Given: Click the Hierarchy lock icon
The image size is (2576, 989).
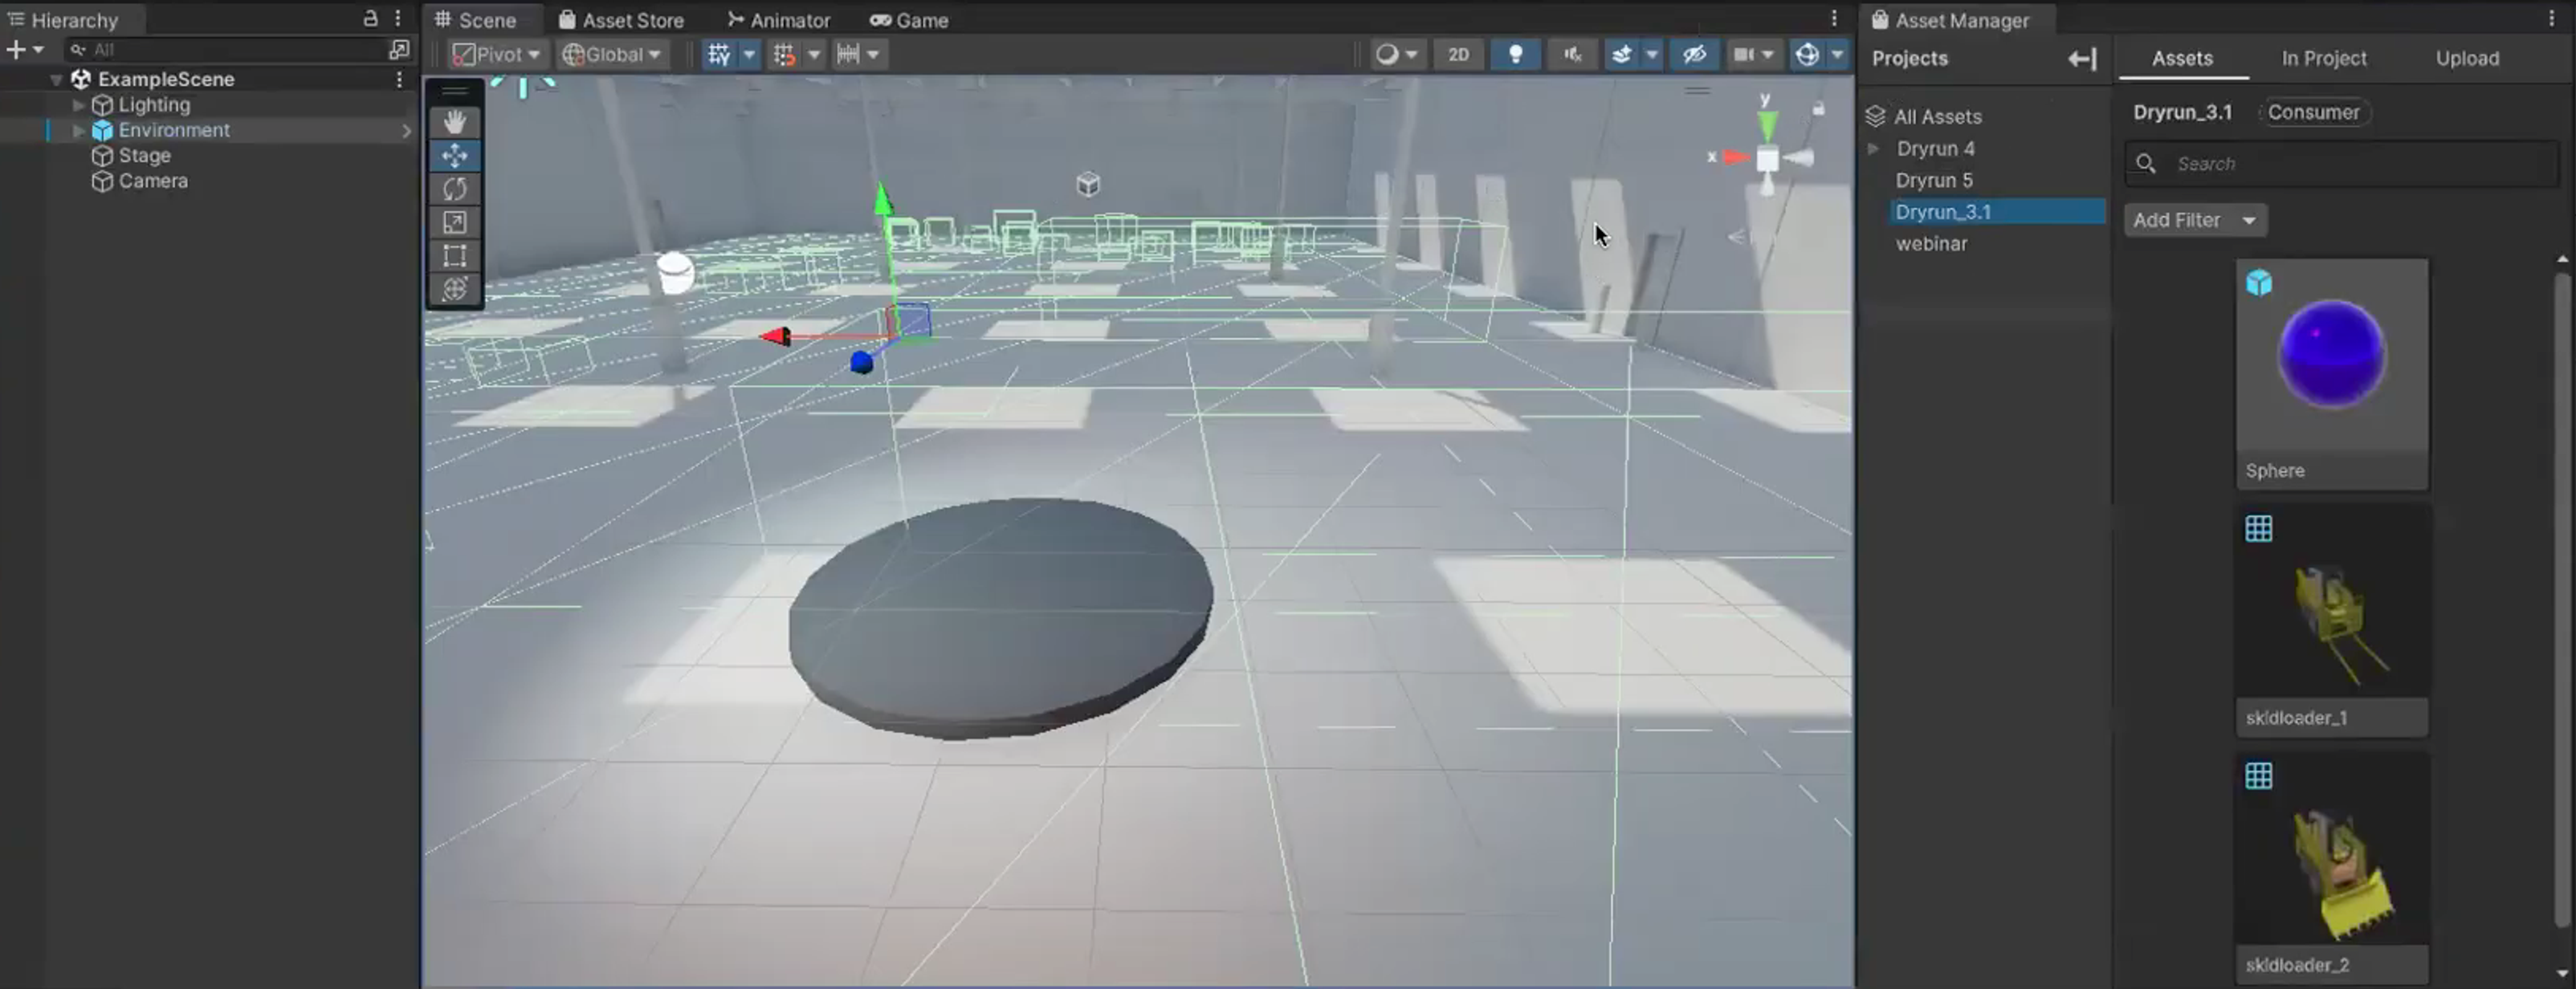Looking at the screenshot, I should click(370, 18).
